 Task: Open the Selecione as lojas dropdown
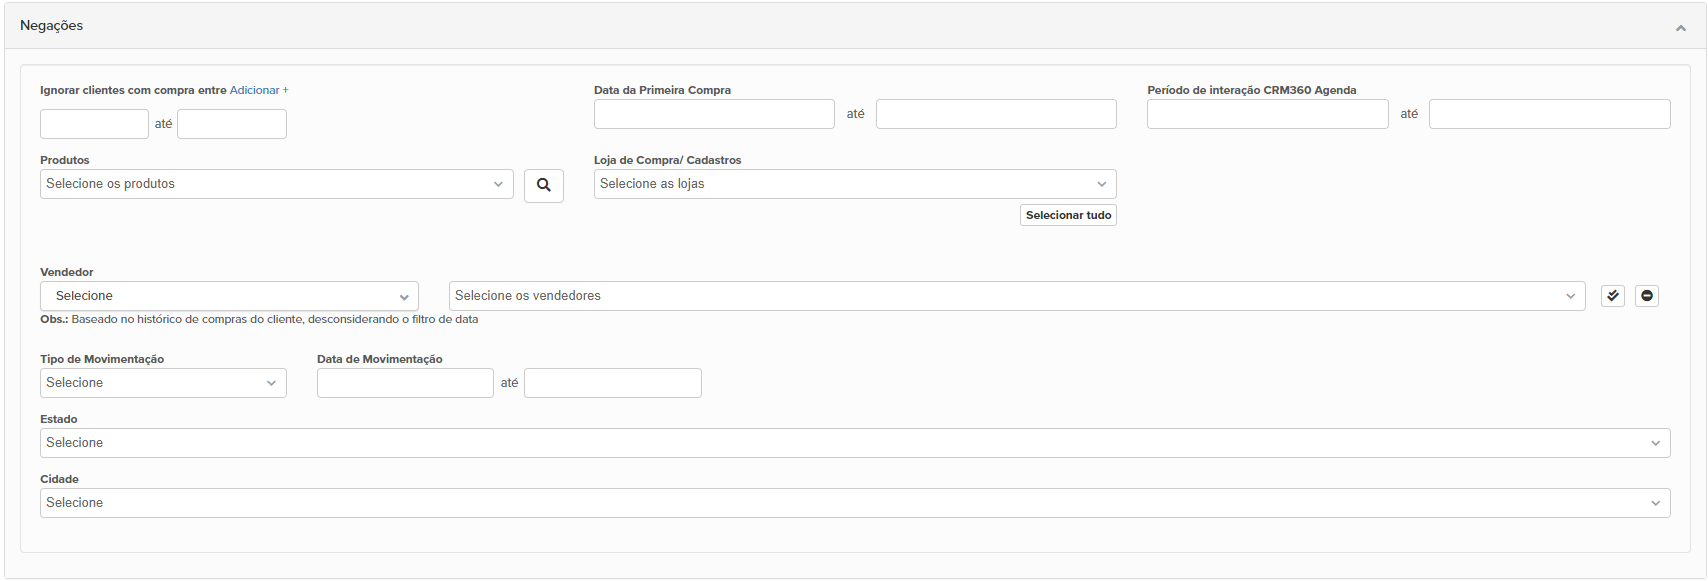pos(855,184)
